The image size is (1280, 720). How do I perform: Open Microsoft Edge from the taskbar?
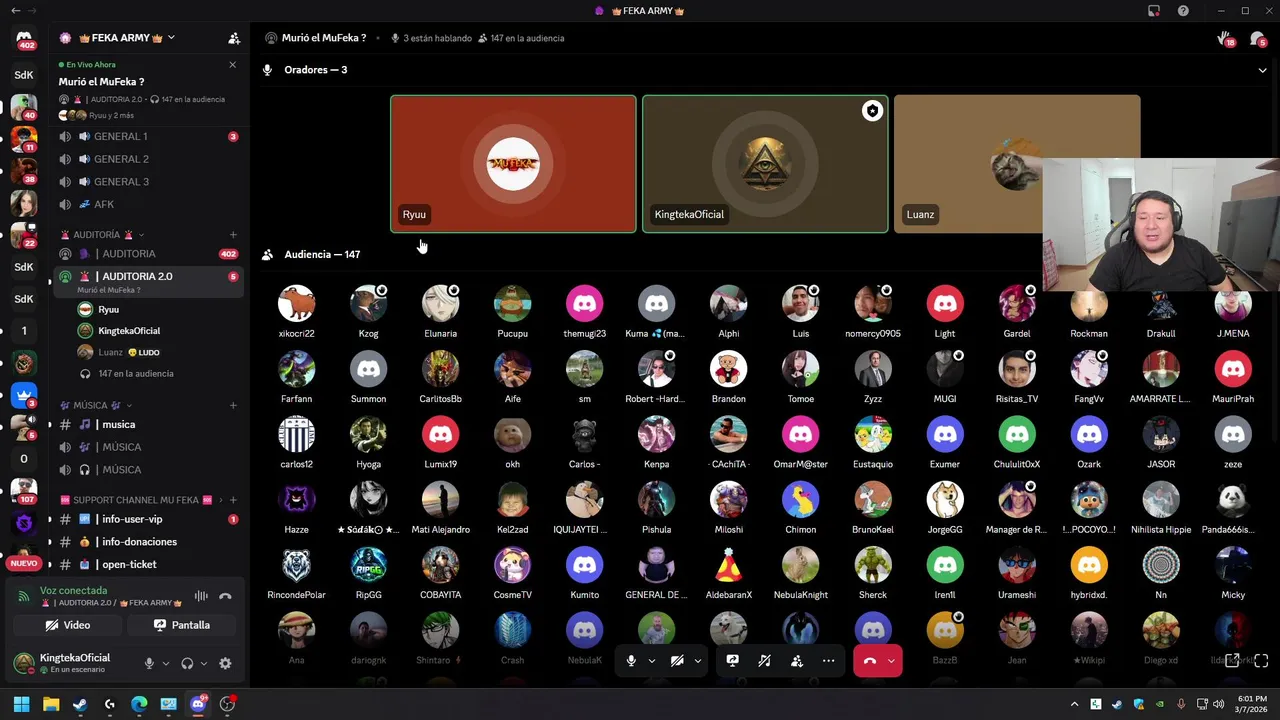click(x=139, y=704)
